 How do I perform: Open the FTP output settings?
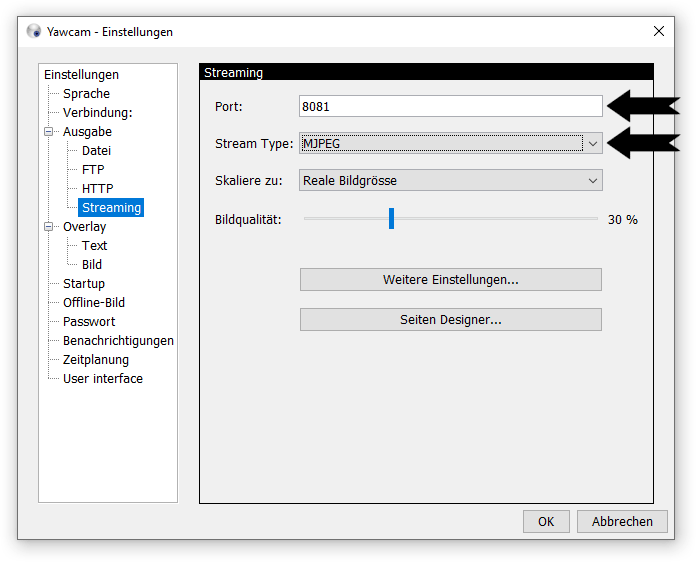(93, 170)
